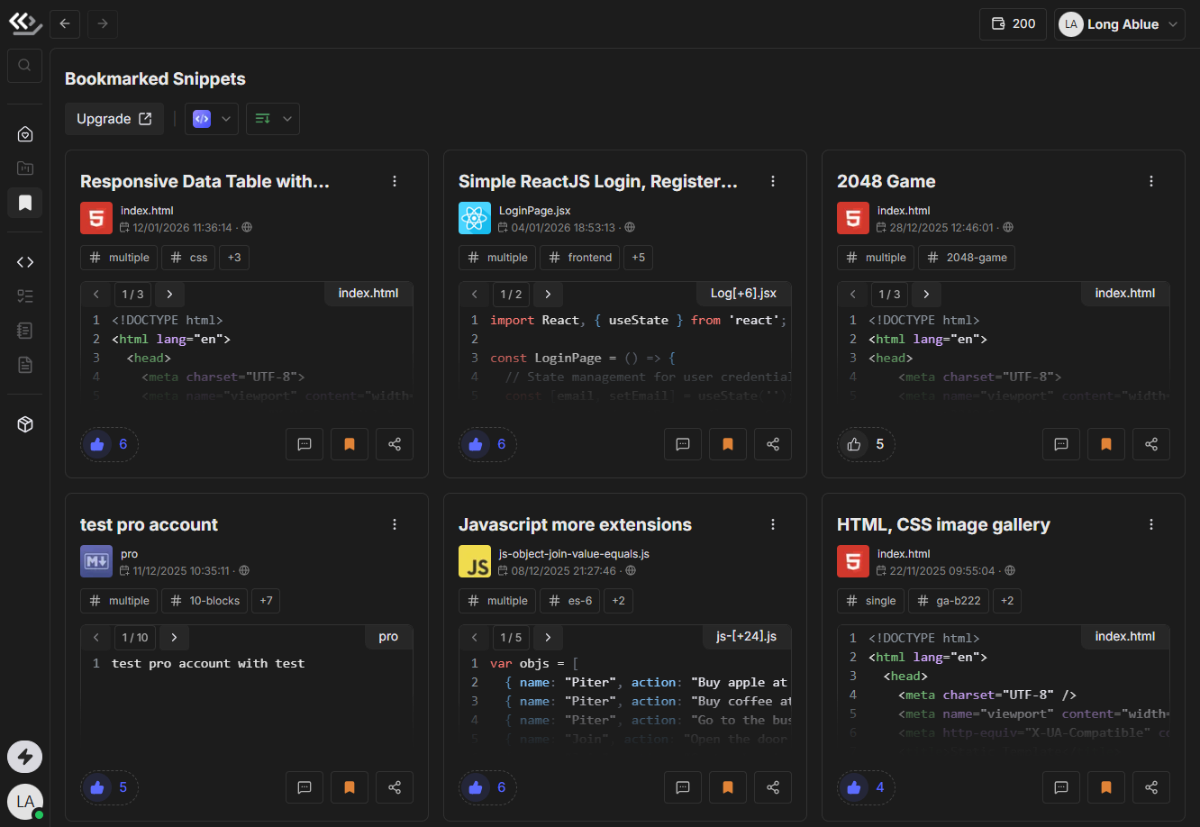Expand the language filter dropdown
Viewport: 1200px width, 827px height.
[x=212, y=119]
